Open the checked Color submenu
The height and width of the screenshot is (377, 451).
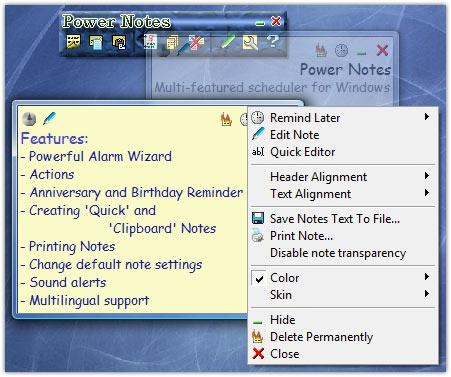pyautogui.click(x=343, y=278)
